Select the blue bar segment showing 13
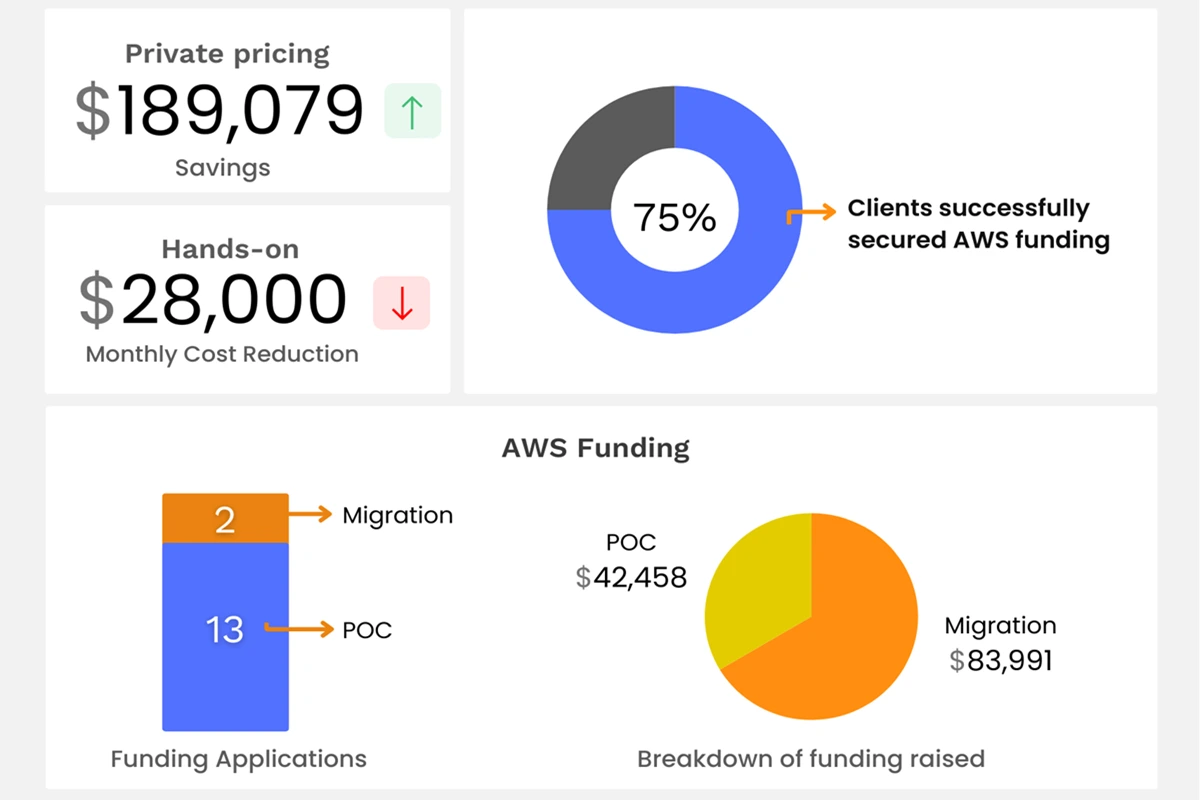1200x800 pixels. pyautogui.click(x=226, y=637)
